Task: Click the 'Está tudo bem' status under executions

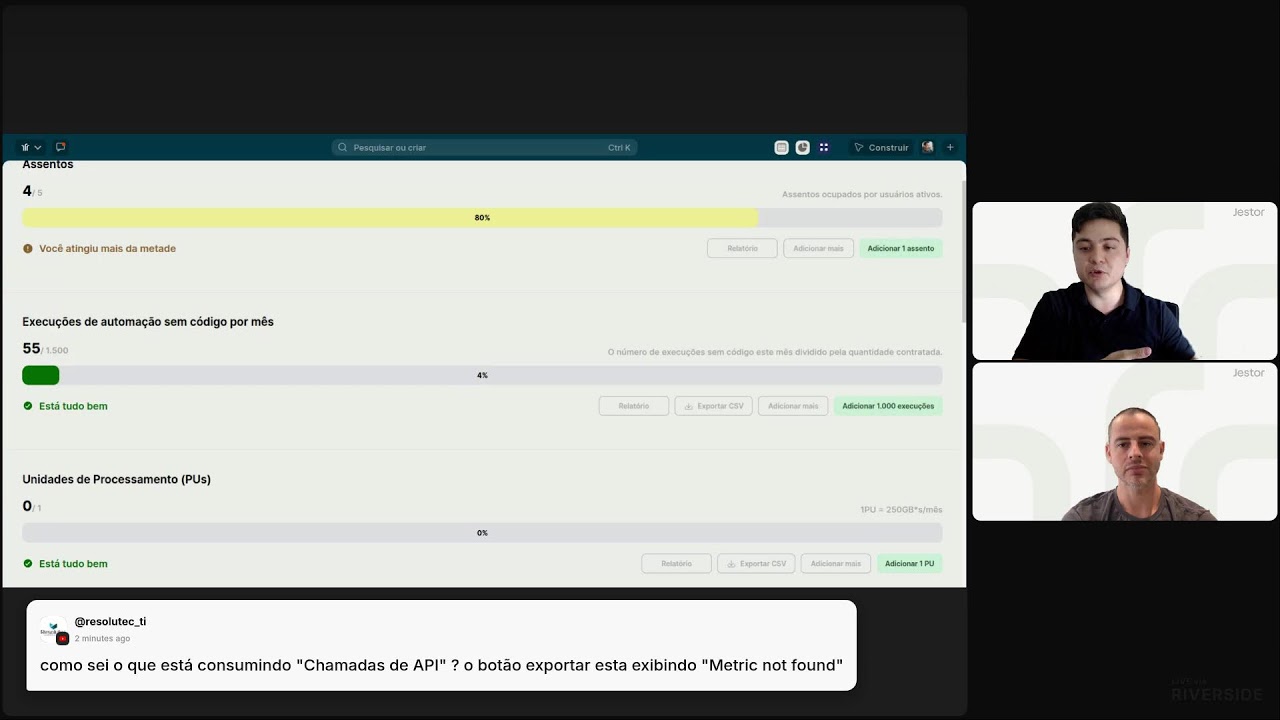Action: click(x=65, y=406)
